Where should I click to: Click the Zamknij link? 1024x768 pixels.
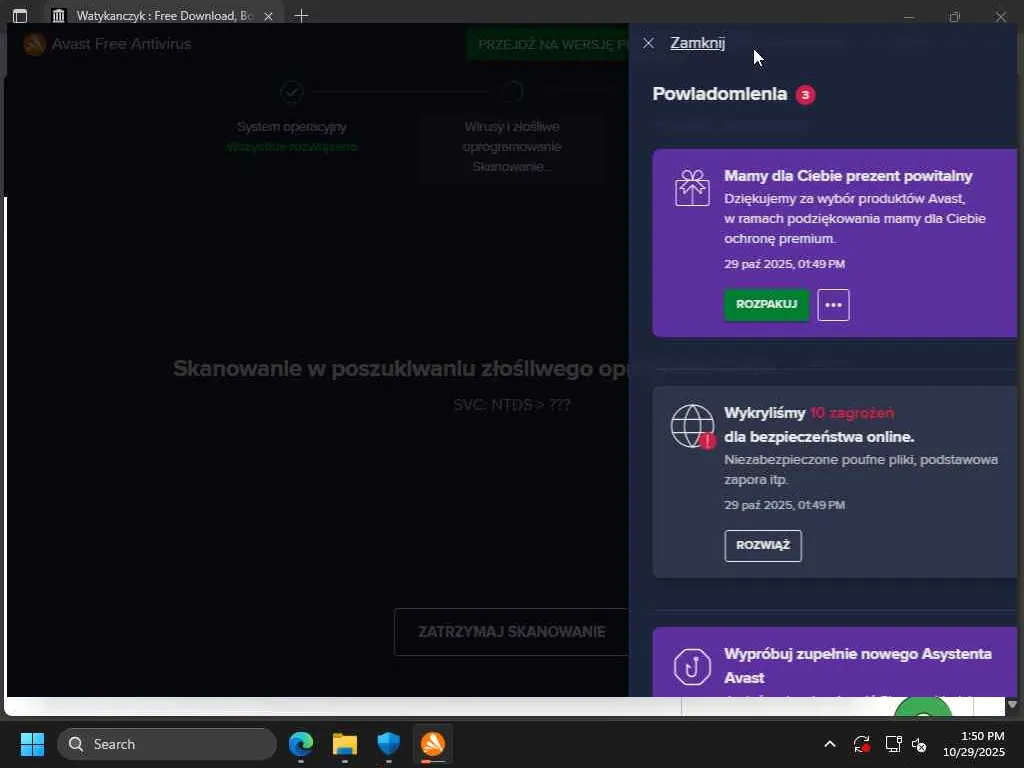[697, 43]
